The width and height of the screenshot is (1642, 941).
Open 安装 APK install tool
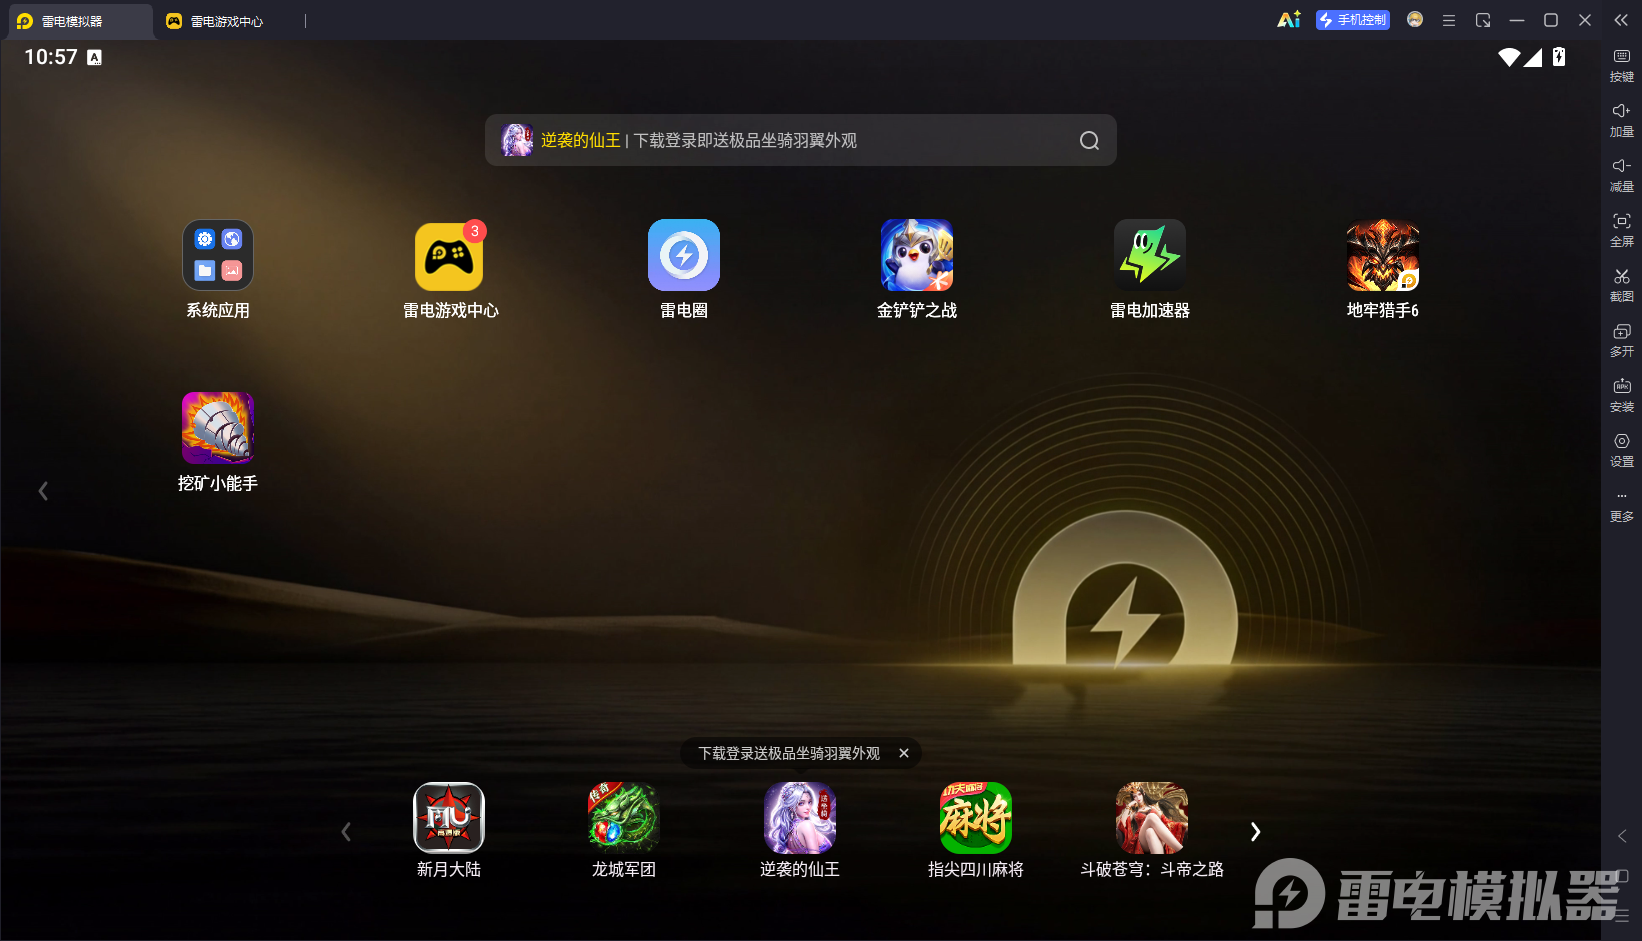pos(1622,395)
